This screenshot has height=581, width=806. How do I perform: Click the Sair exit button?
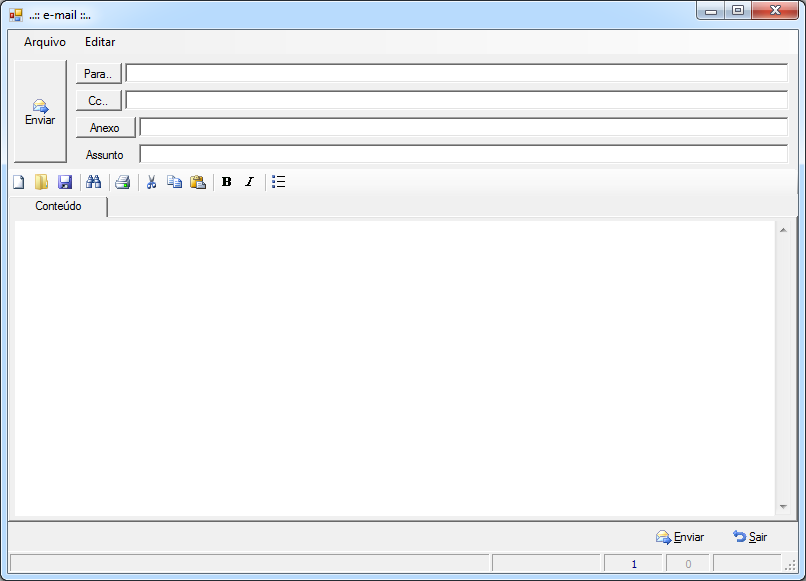pos(750,537)
